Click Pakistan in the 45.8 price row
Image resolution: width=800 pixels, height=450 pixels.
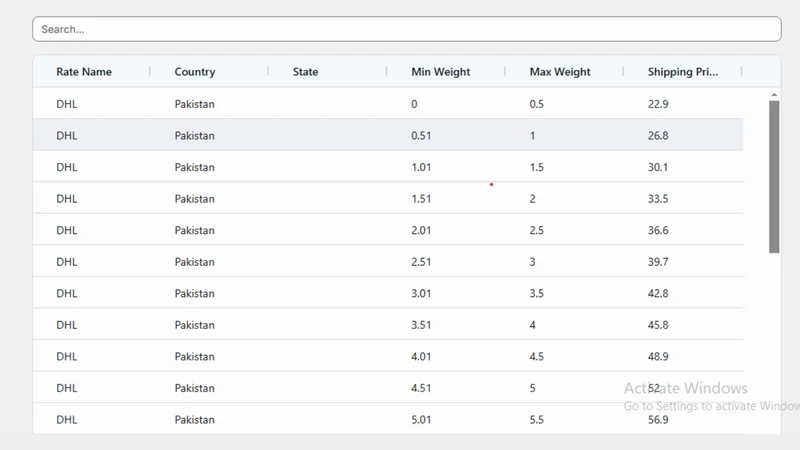click(x=194, y=325)
